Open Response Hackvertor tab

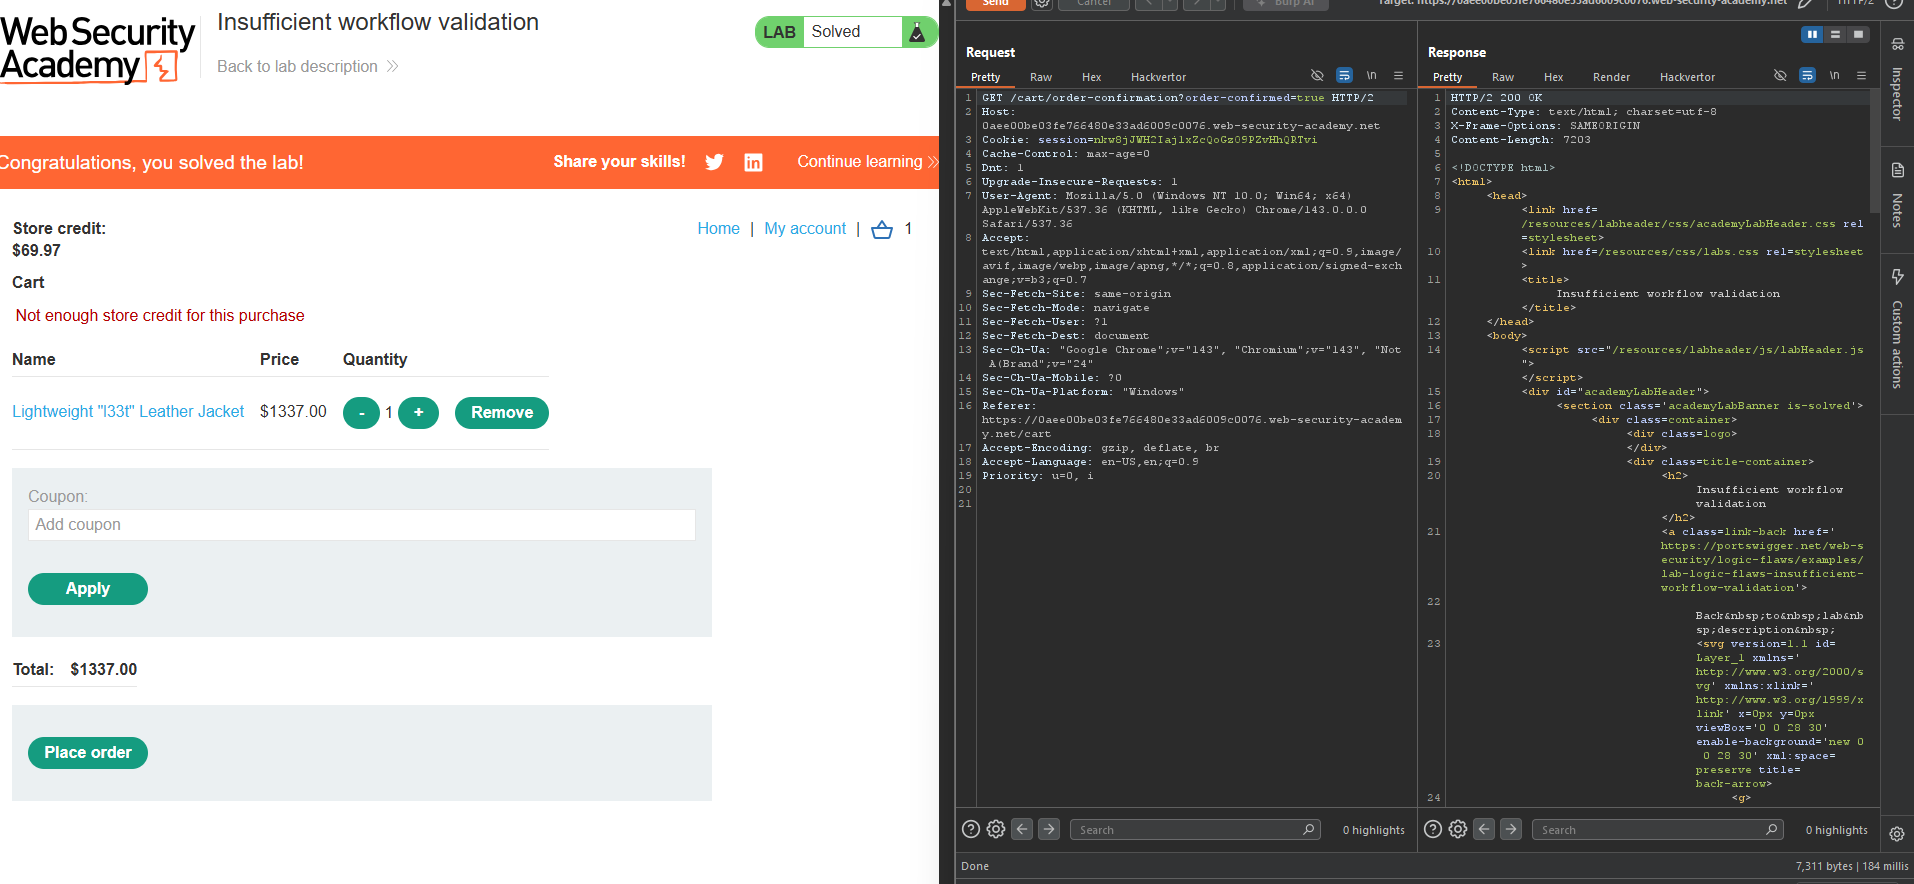[1687, 77]
